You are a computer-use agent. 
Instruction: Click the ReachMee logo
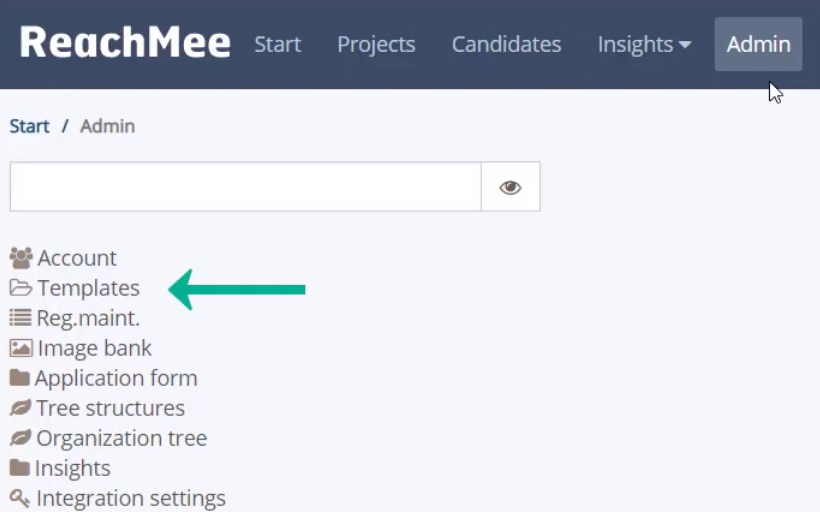pyautogui.click(x=125, y=42)
